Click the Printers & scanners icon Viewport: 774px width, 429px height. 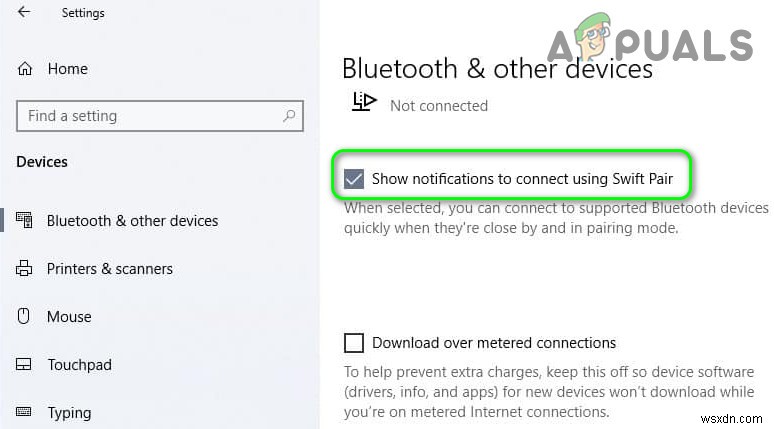[25, 269]
